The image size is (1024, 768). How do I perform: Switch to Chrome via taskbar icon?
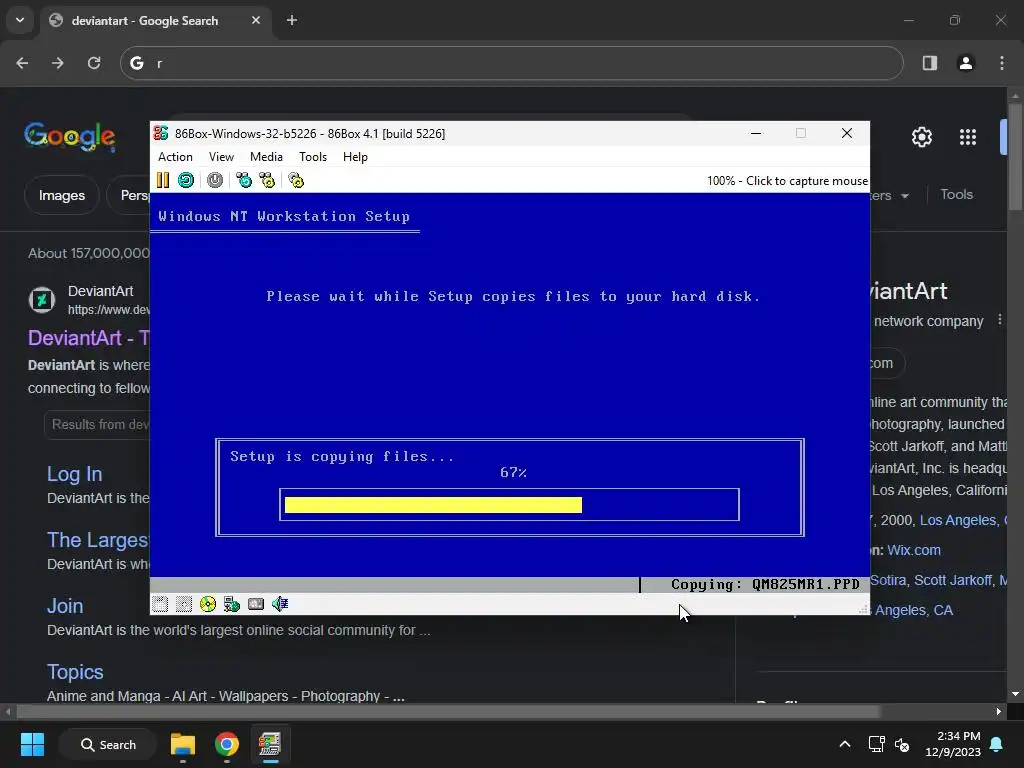click(x=227, y=744)
